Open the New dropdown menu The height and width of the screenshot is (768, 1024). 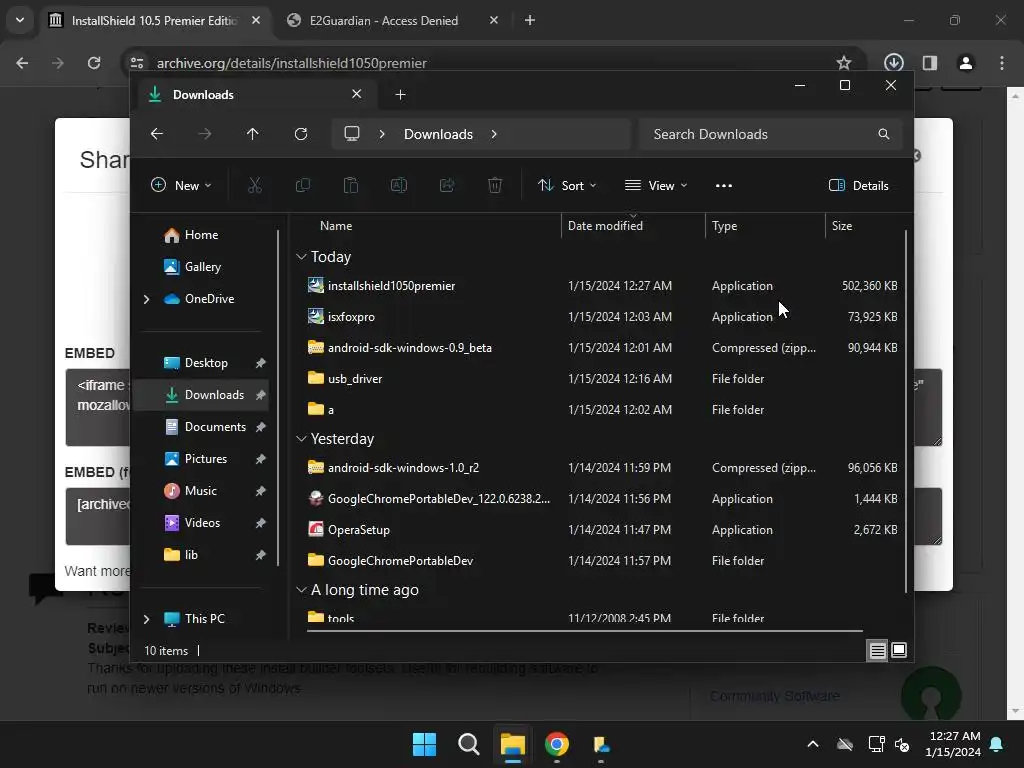tap(181, 185)
